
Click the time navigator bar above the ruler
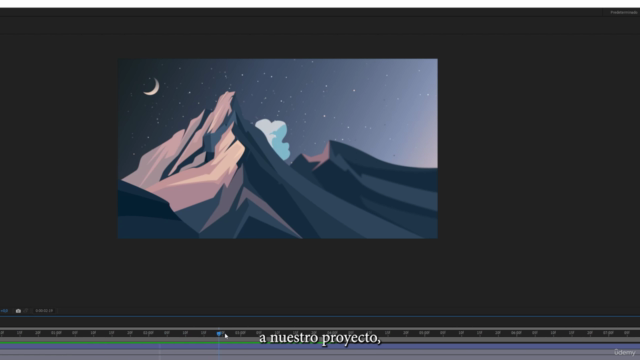pos(320,329)
